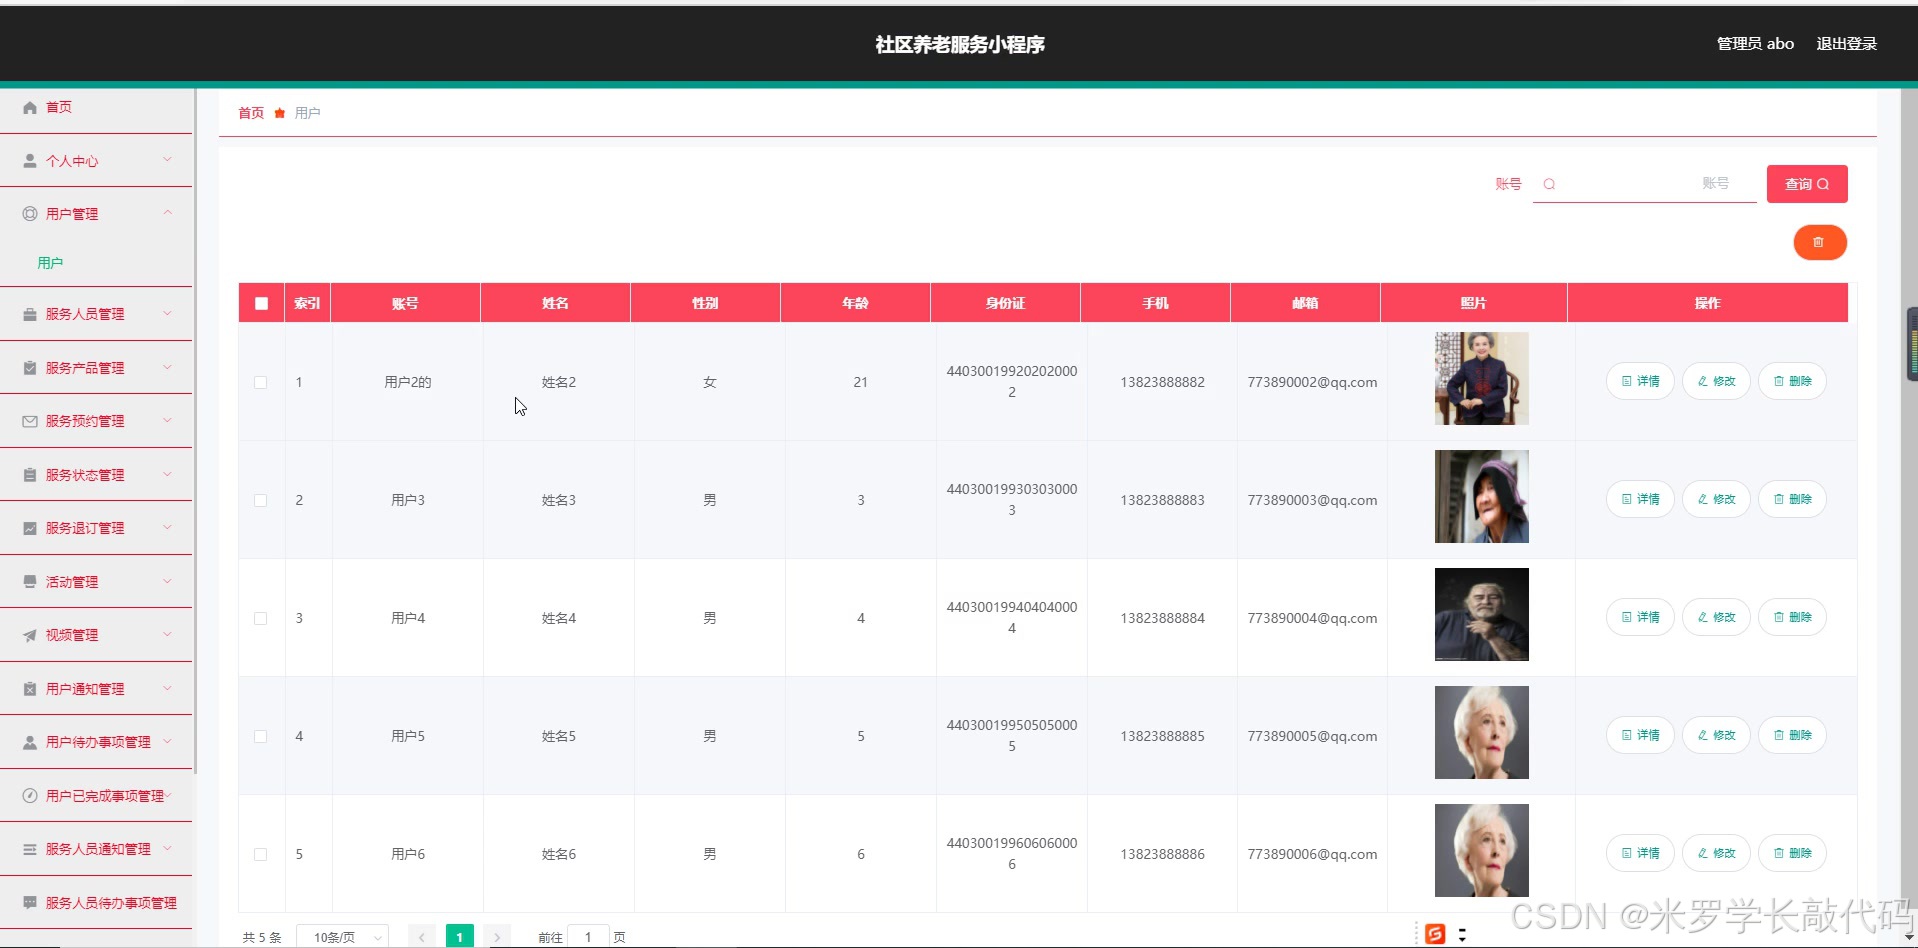
Task: Click 修改 for 用户3
Action: [x=1716, y=499]
